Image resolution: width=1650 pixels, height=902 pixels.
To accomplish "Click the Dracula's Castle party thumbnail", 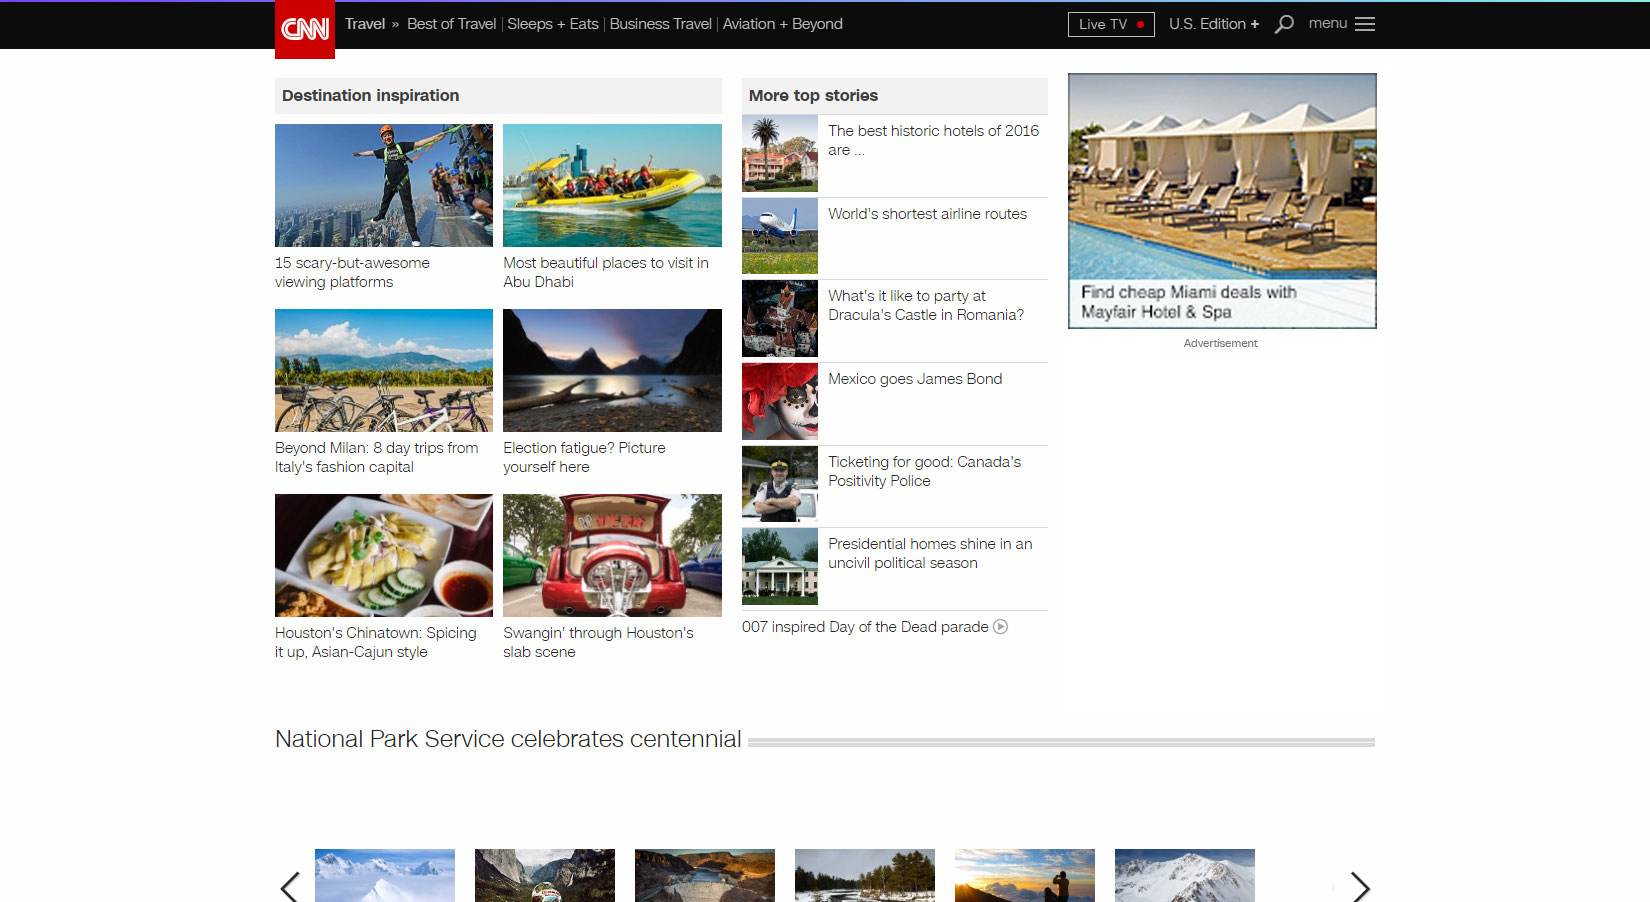I will click(x=780, y=318).
